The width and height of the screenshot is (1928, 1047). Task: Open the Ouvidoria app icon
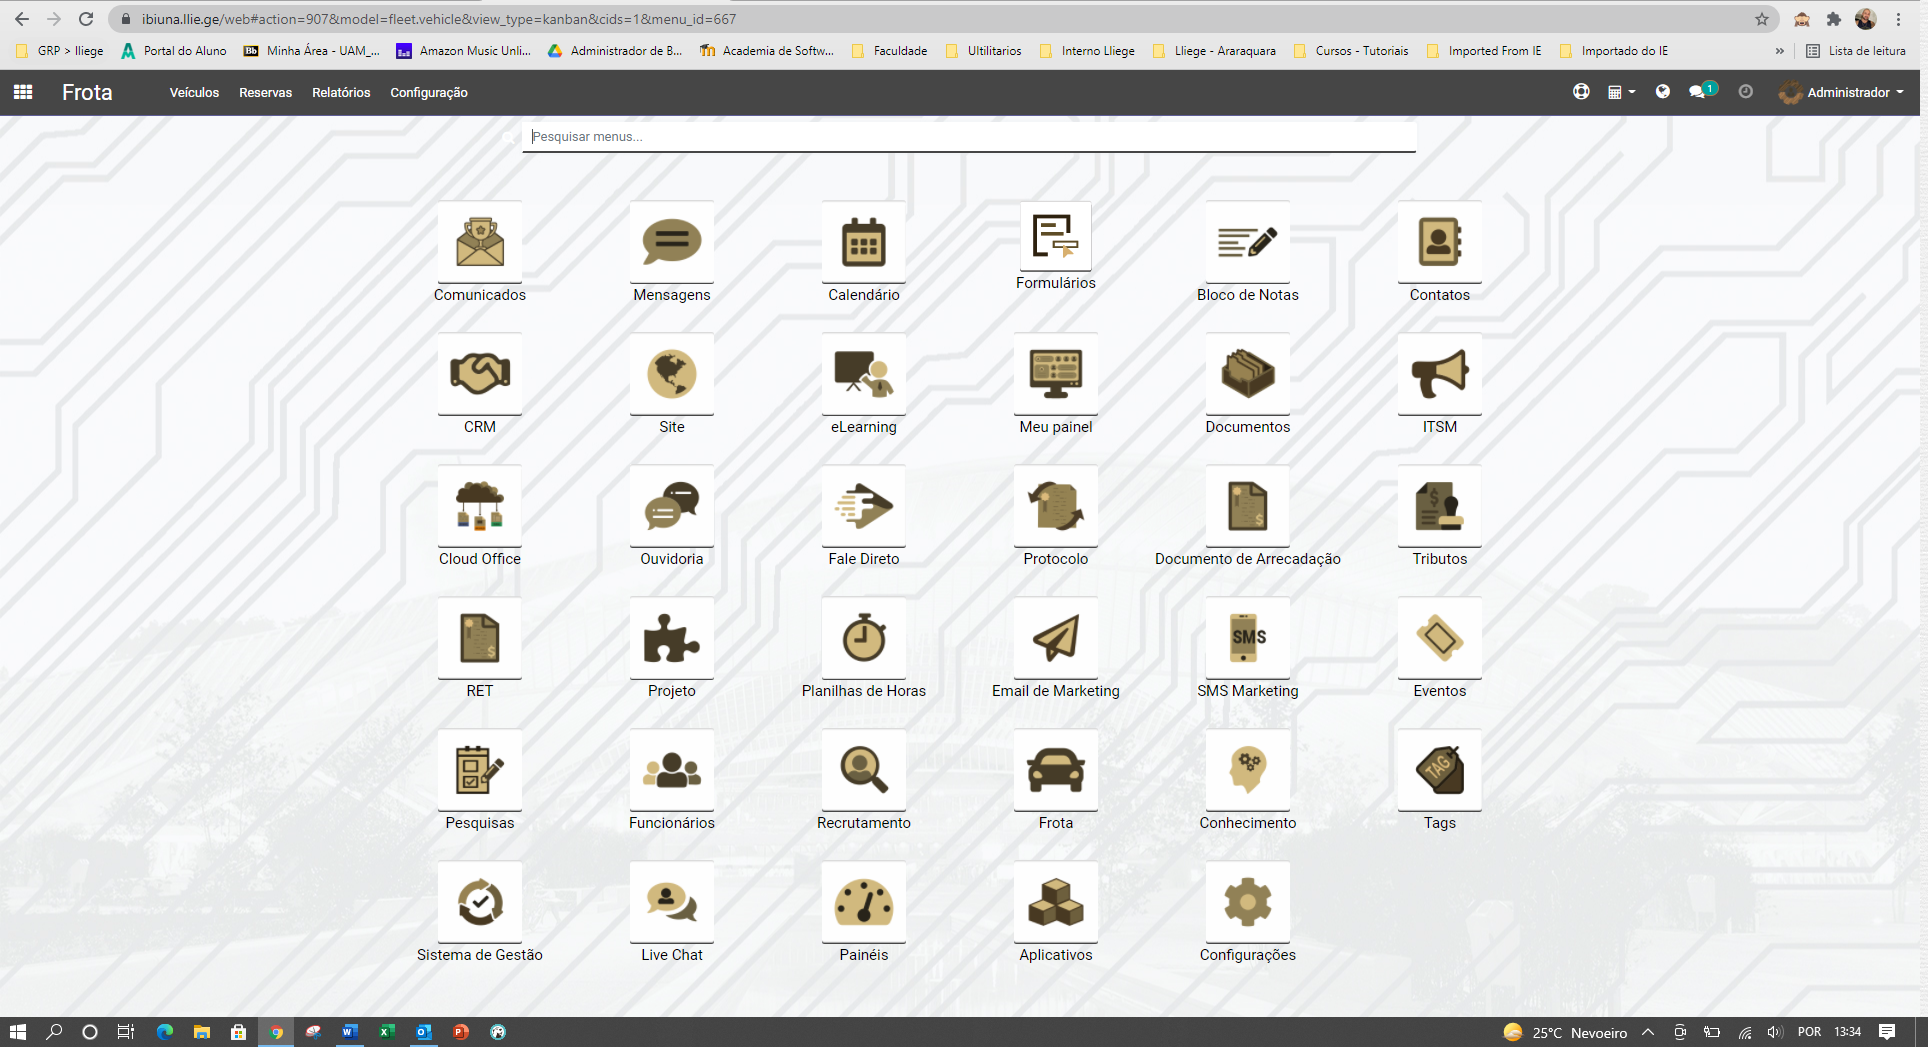(x=671, y=507)
